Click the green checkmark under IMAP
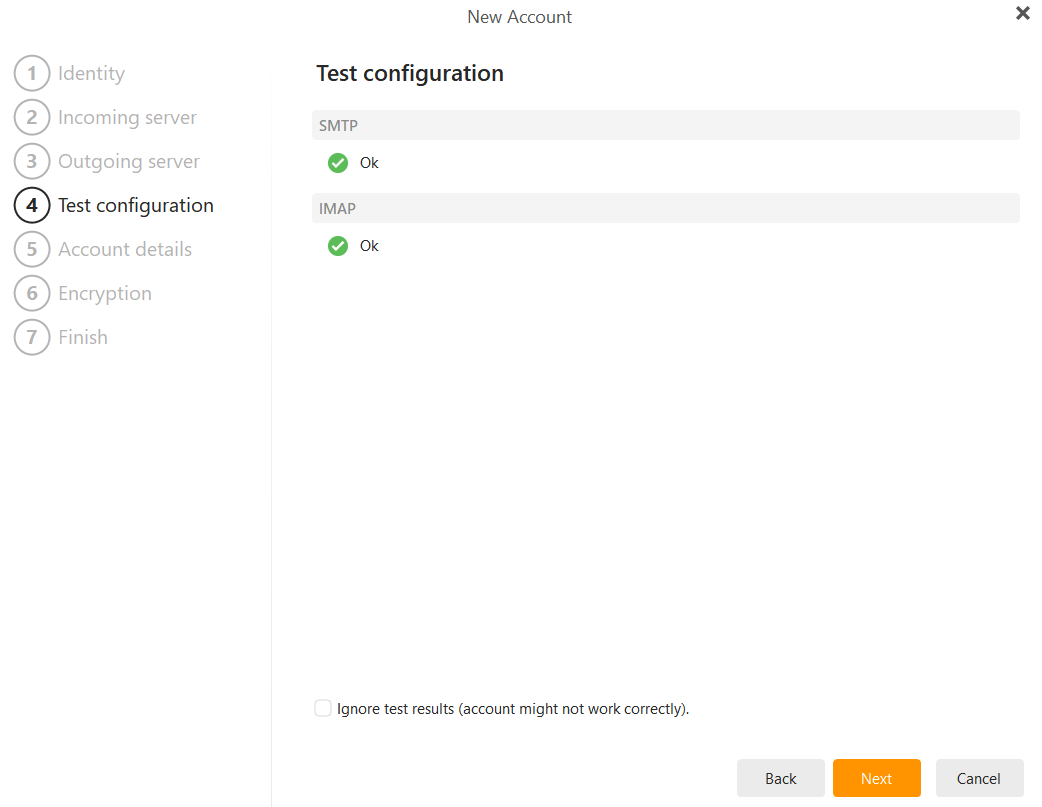Screen dimensions: 1042x807 [338, 245]
